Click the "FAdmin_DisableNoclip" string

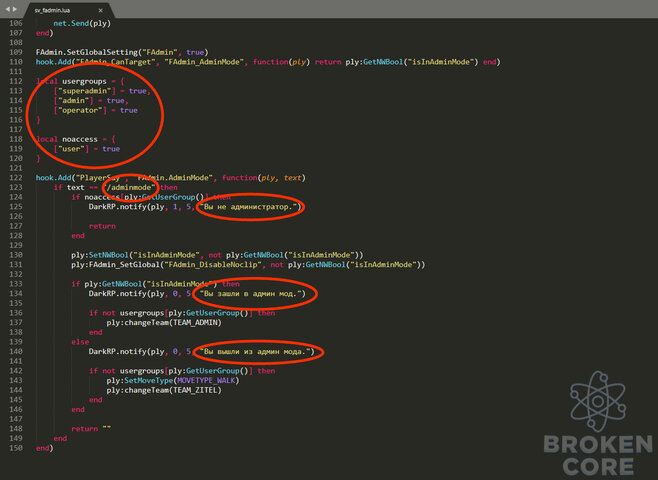213,265
